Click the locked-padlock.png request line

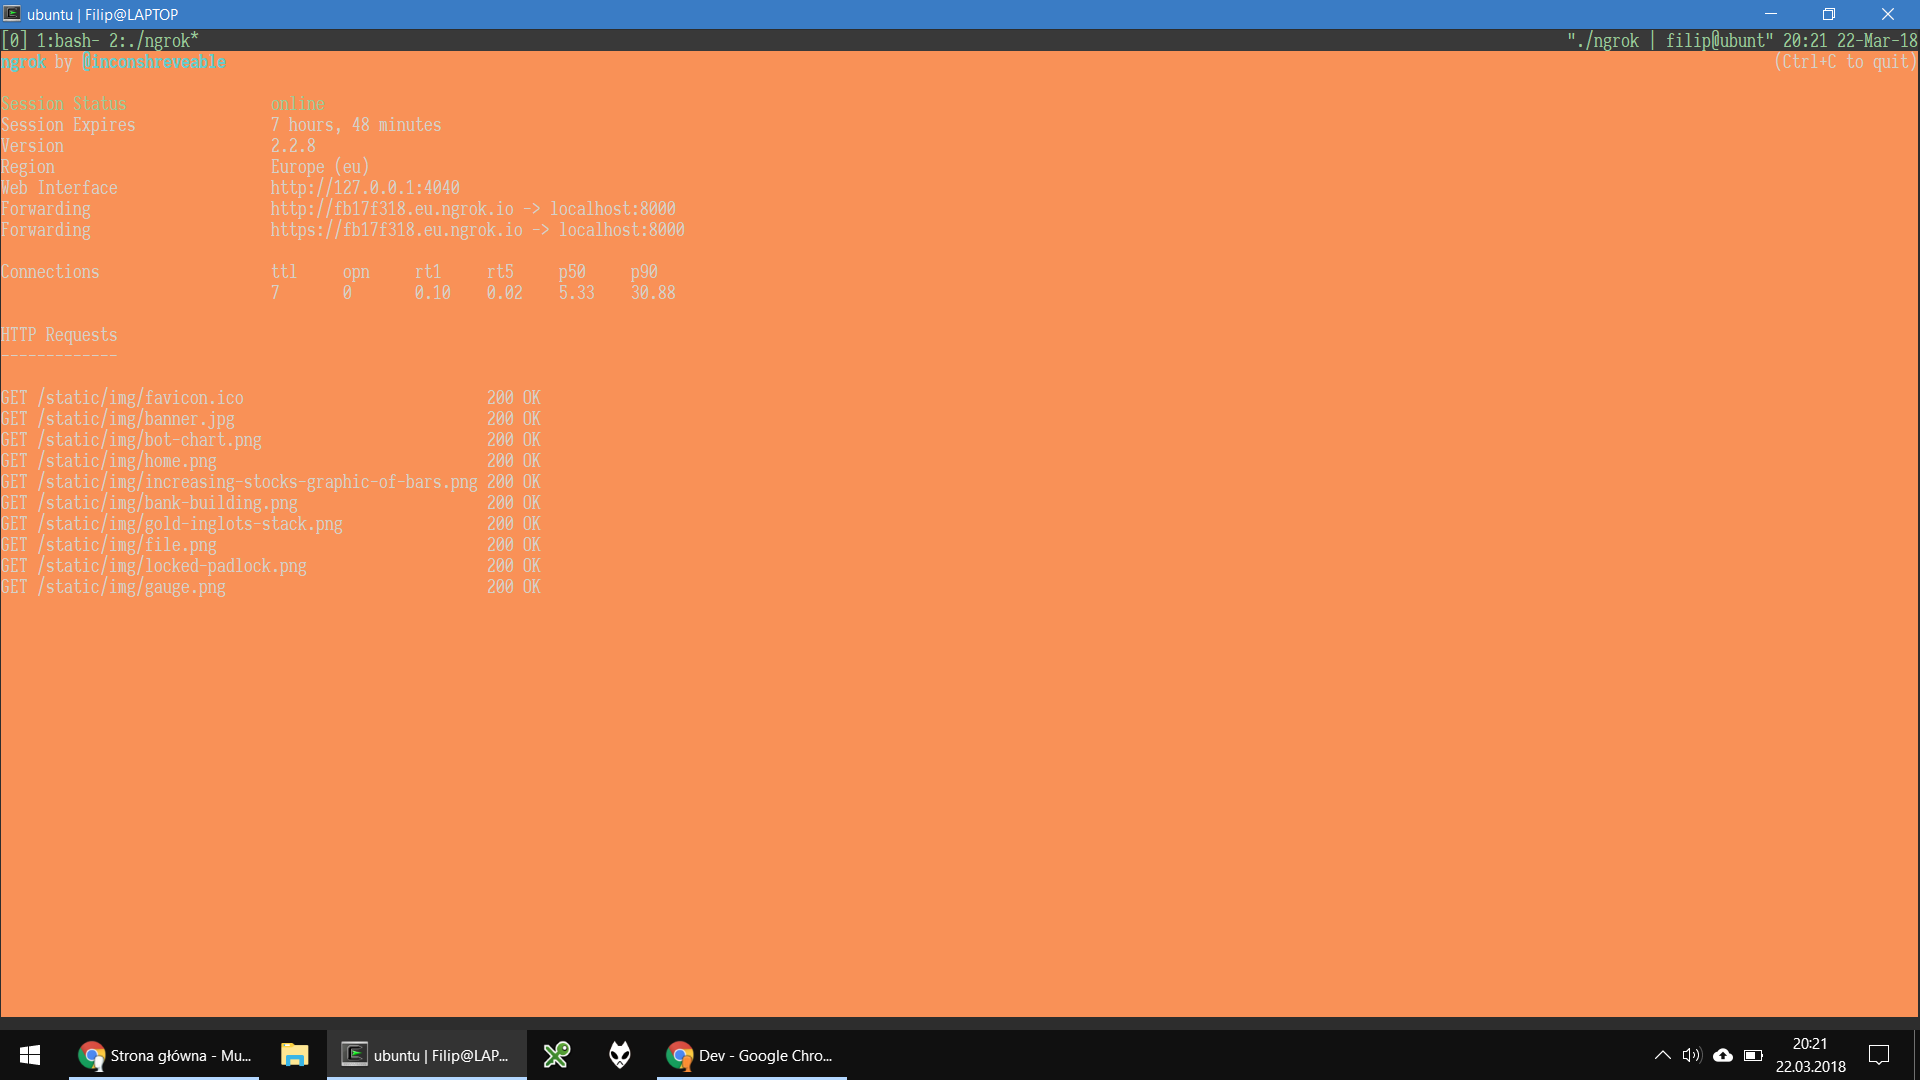tap(271, 566)
